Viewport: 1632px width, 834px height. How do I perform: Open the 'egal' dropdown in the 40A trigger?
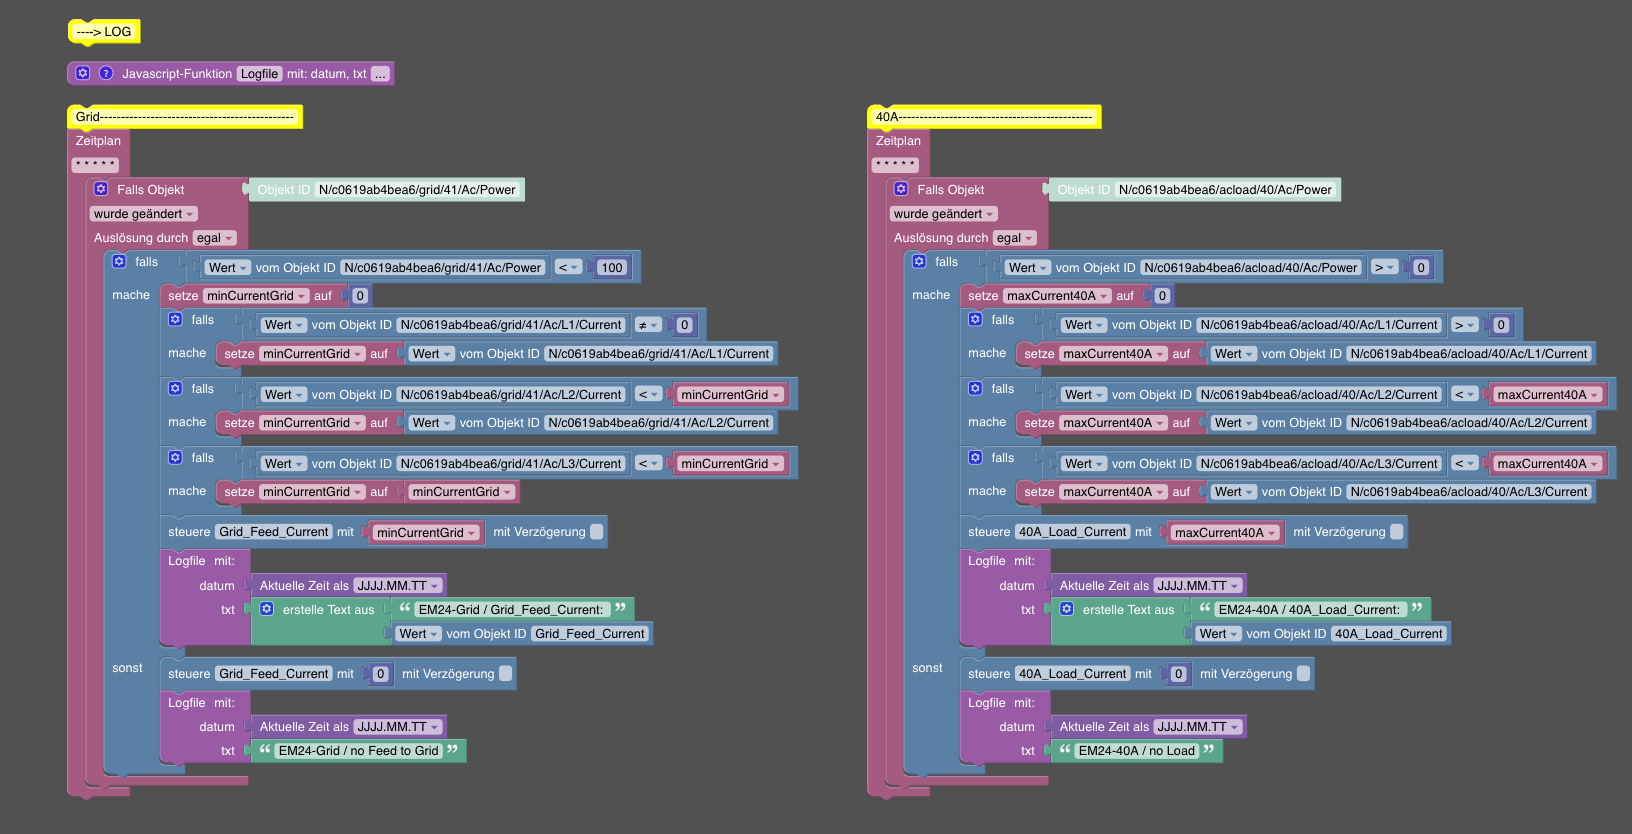point(1015,238)
